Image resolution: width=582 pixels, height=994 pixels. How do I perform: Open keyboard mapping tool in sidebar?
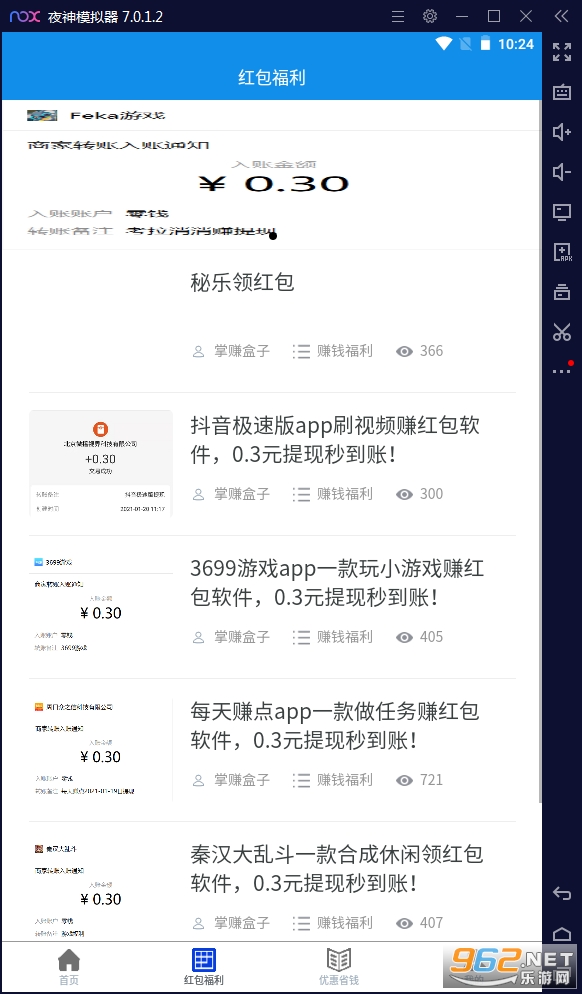click(x=562, y=92)
